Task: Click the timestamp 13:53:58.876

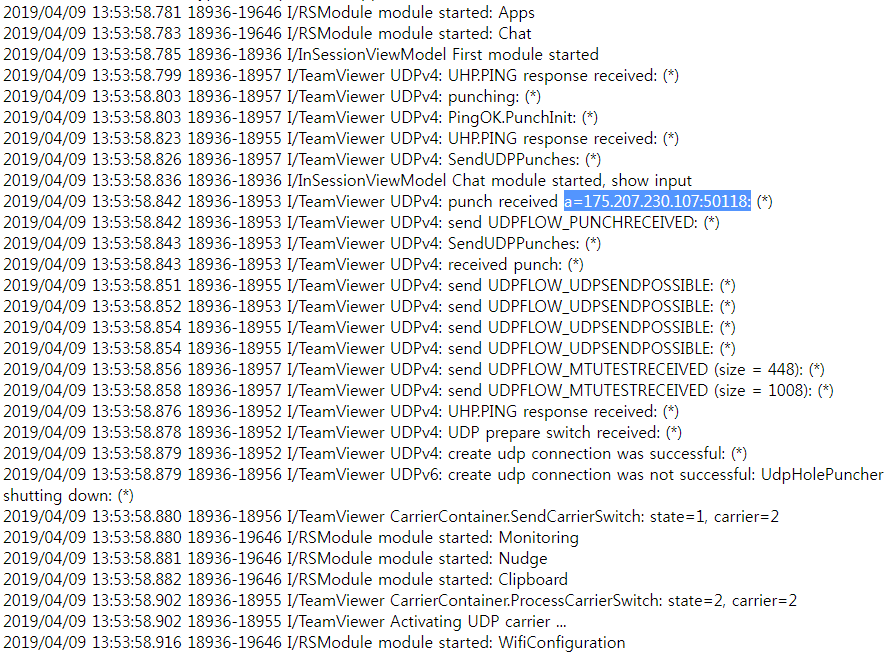Action: tap(136, 411)
